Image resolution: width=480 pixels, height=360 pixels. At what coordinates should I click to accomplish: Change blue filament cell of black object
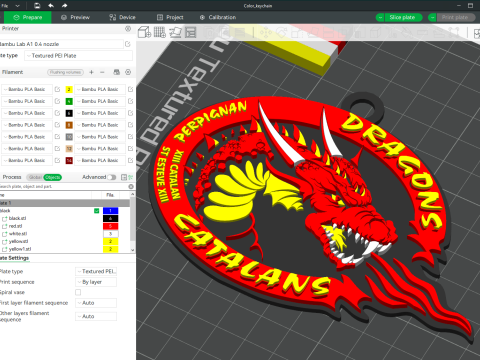[x=110, y=211]
